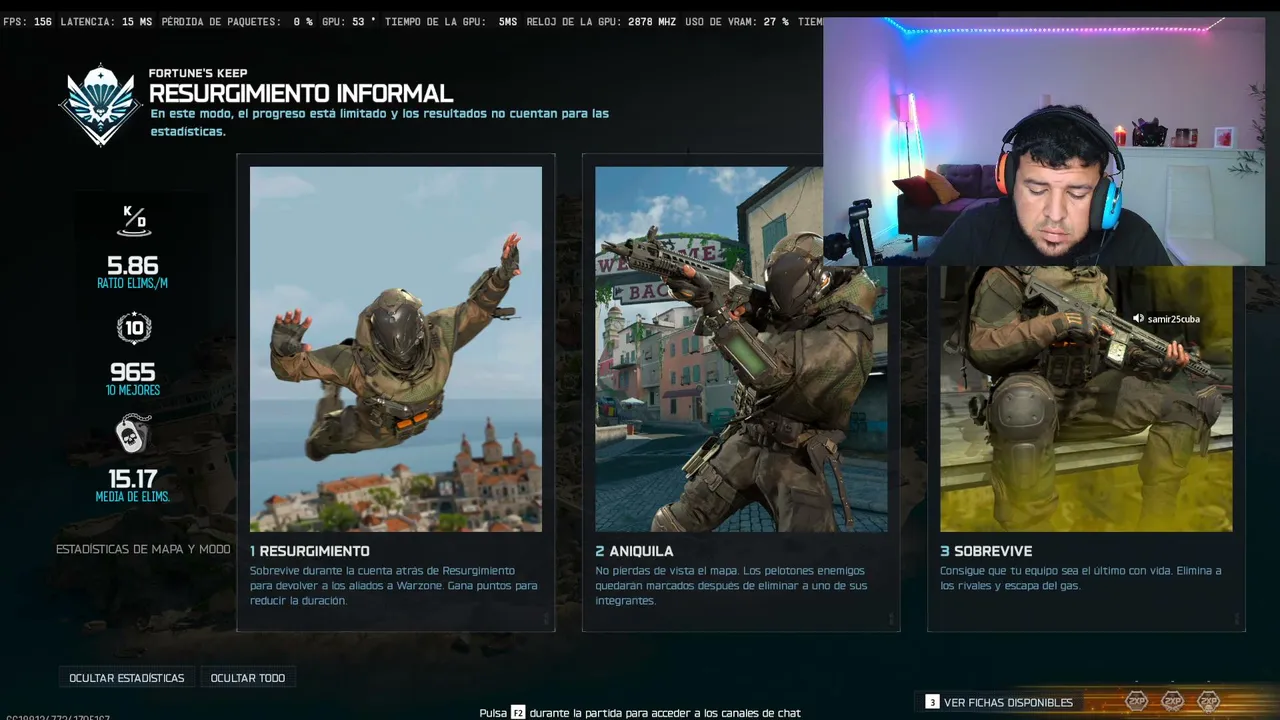Click the '5.86' ratio value
Screen dimensions: 1280x720
pyautogui.click(x=133, y=266)
